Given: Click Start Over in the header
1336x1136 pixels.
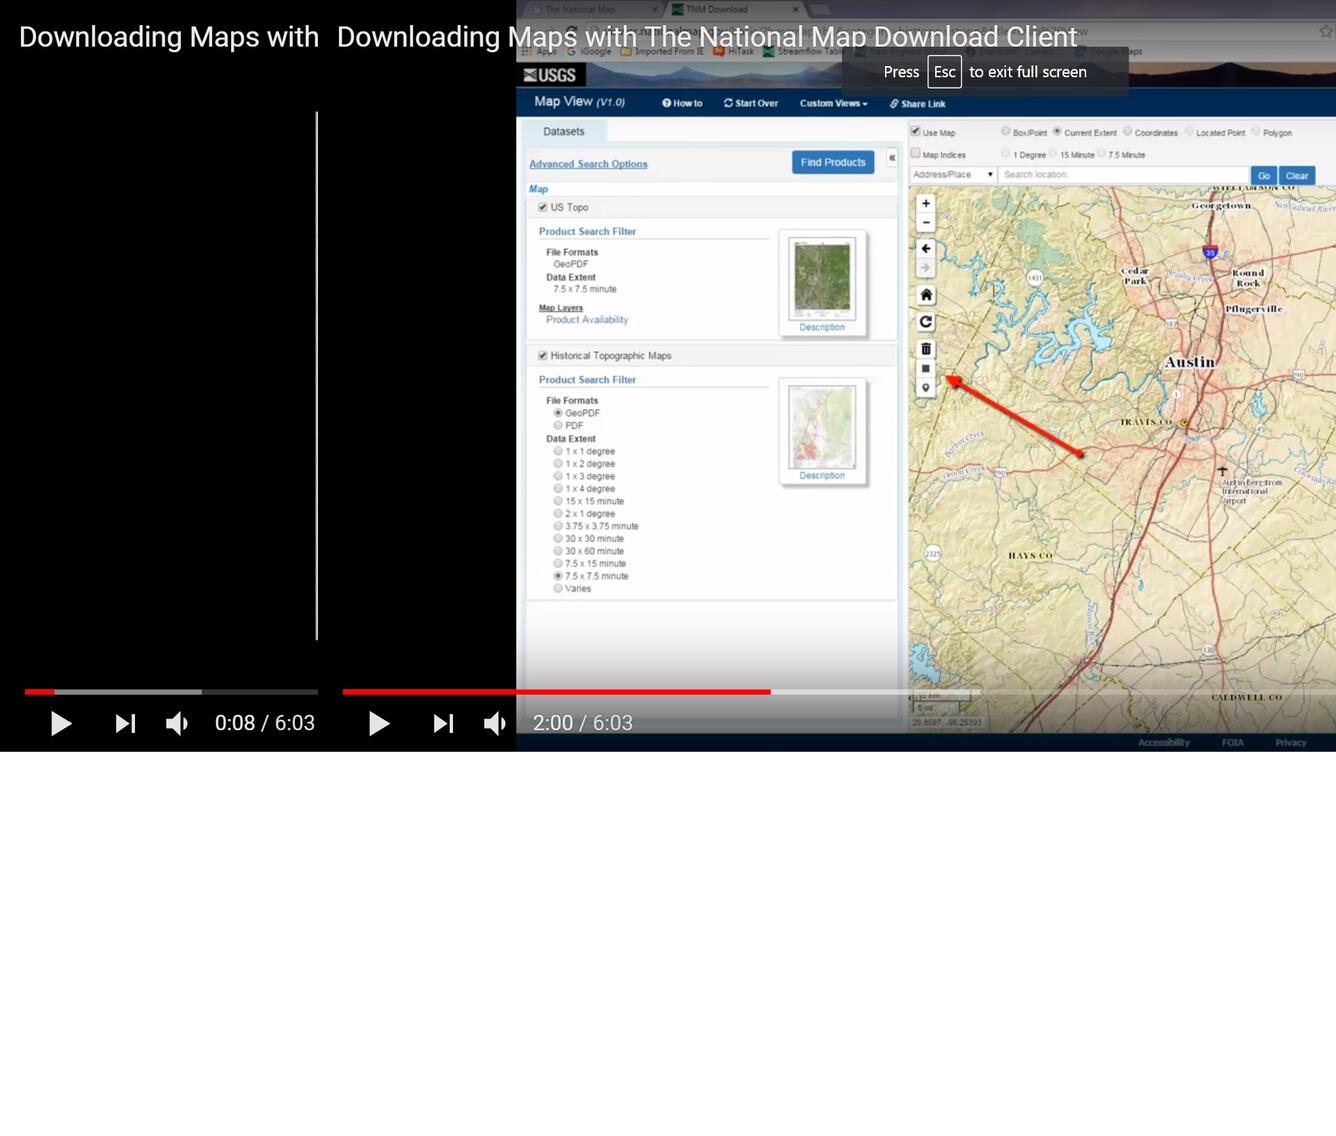Looking at the screenshot, I should click(x=750, y=103).
